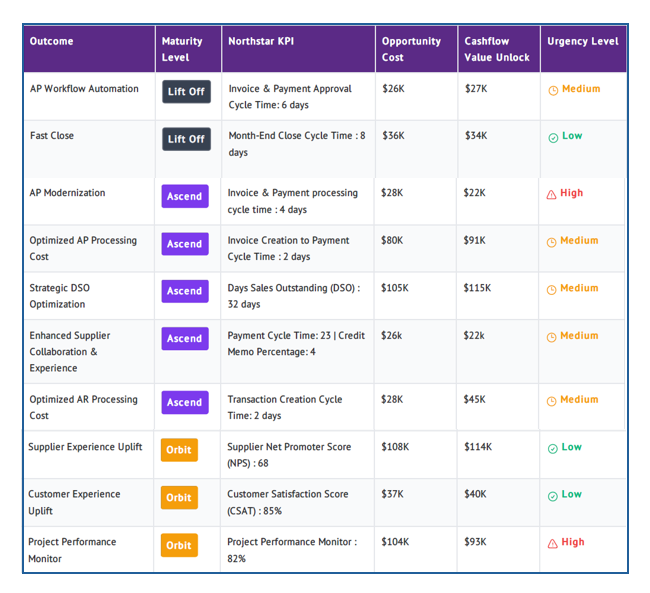
Task: Click the $91K cashflow value
Action: pos(475,240)
